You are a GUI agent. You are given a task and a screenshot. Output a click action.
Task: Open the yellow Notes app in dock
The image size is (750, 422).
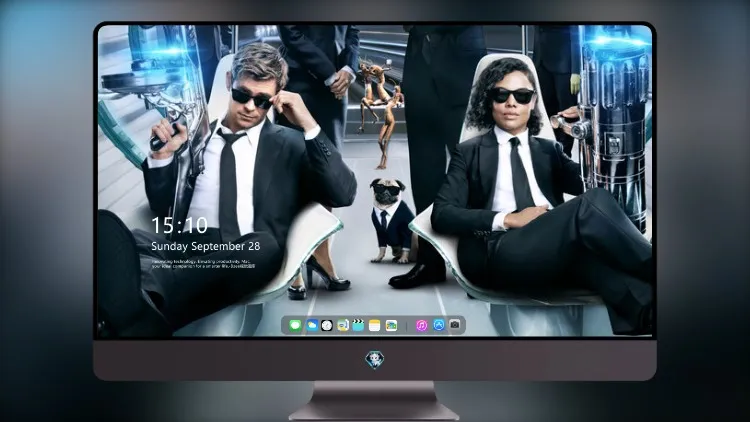[x=375, y=326]
